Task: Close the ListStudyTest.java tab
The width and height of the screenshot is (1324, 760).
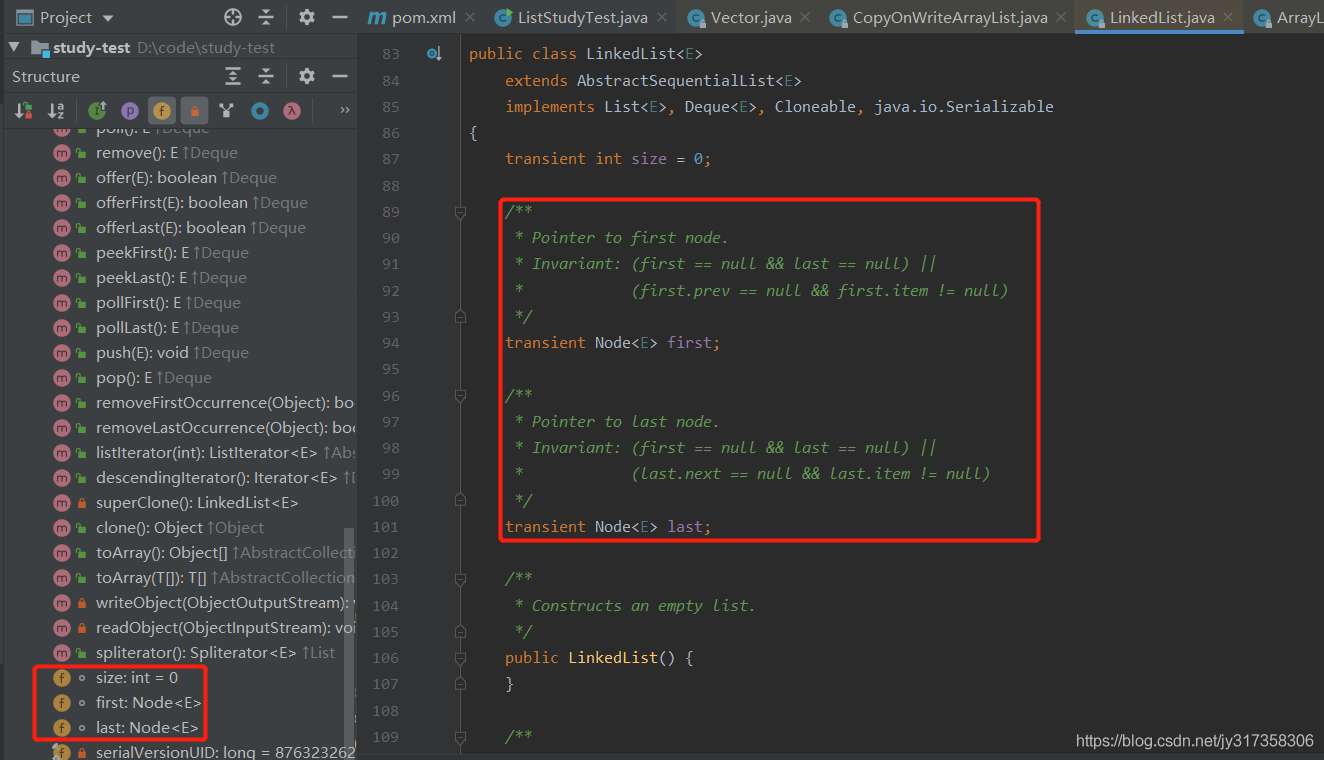Action: 661,18
